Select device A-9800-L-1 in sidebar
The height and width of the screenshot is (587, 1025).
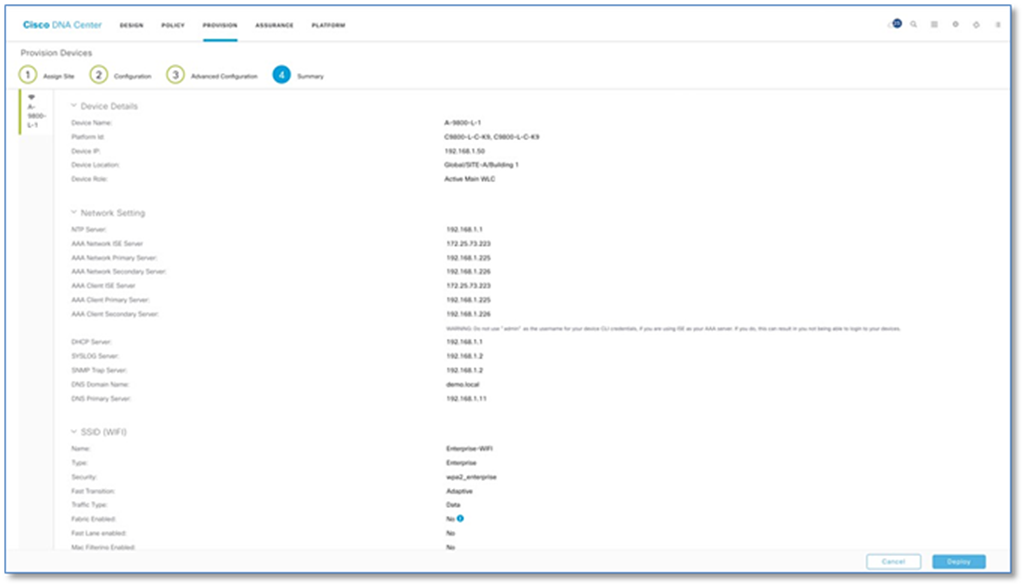36,112
